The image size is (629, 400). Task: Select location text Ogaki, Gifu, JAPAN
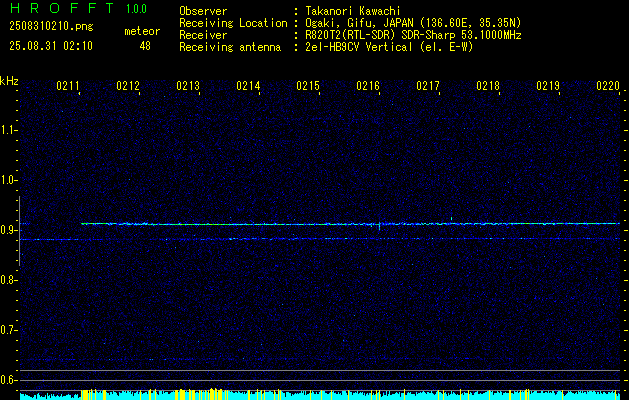coord(357,23)
